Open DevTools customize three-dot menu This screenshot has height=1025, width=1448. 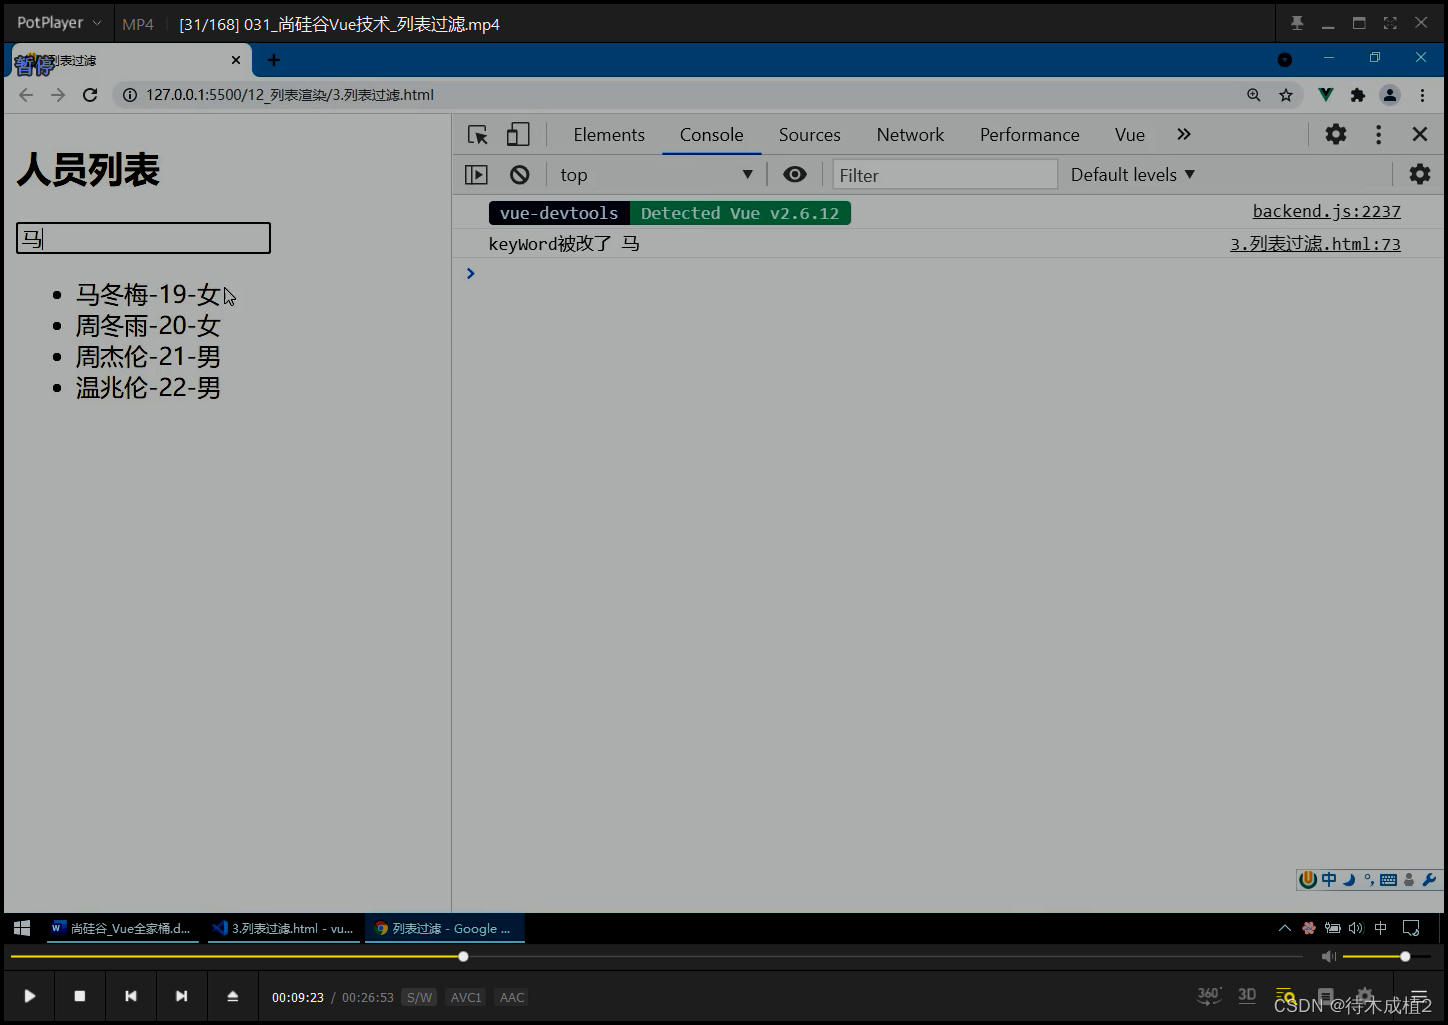pyautogui.click(x=1378, y=134)
